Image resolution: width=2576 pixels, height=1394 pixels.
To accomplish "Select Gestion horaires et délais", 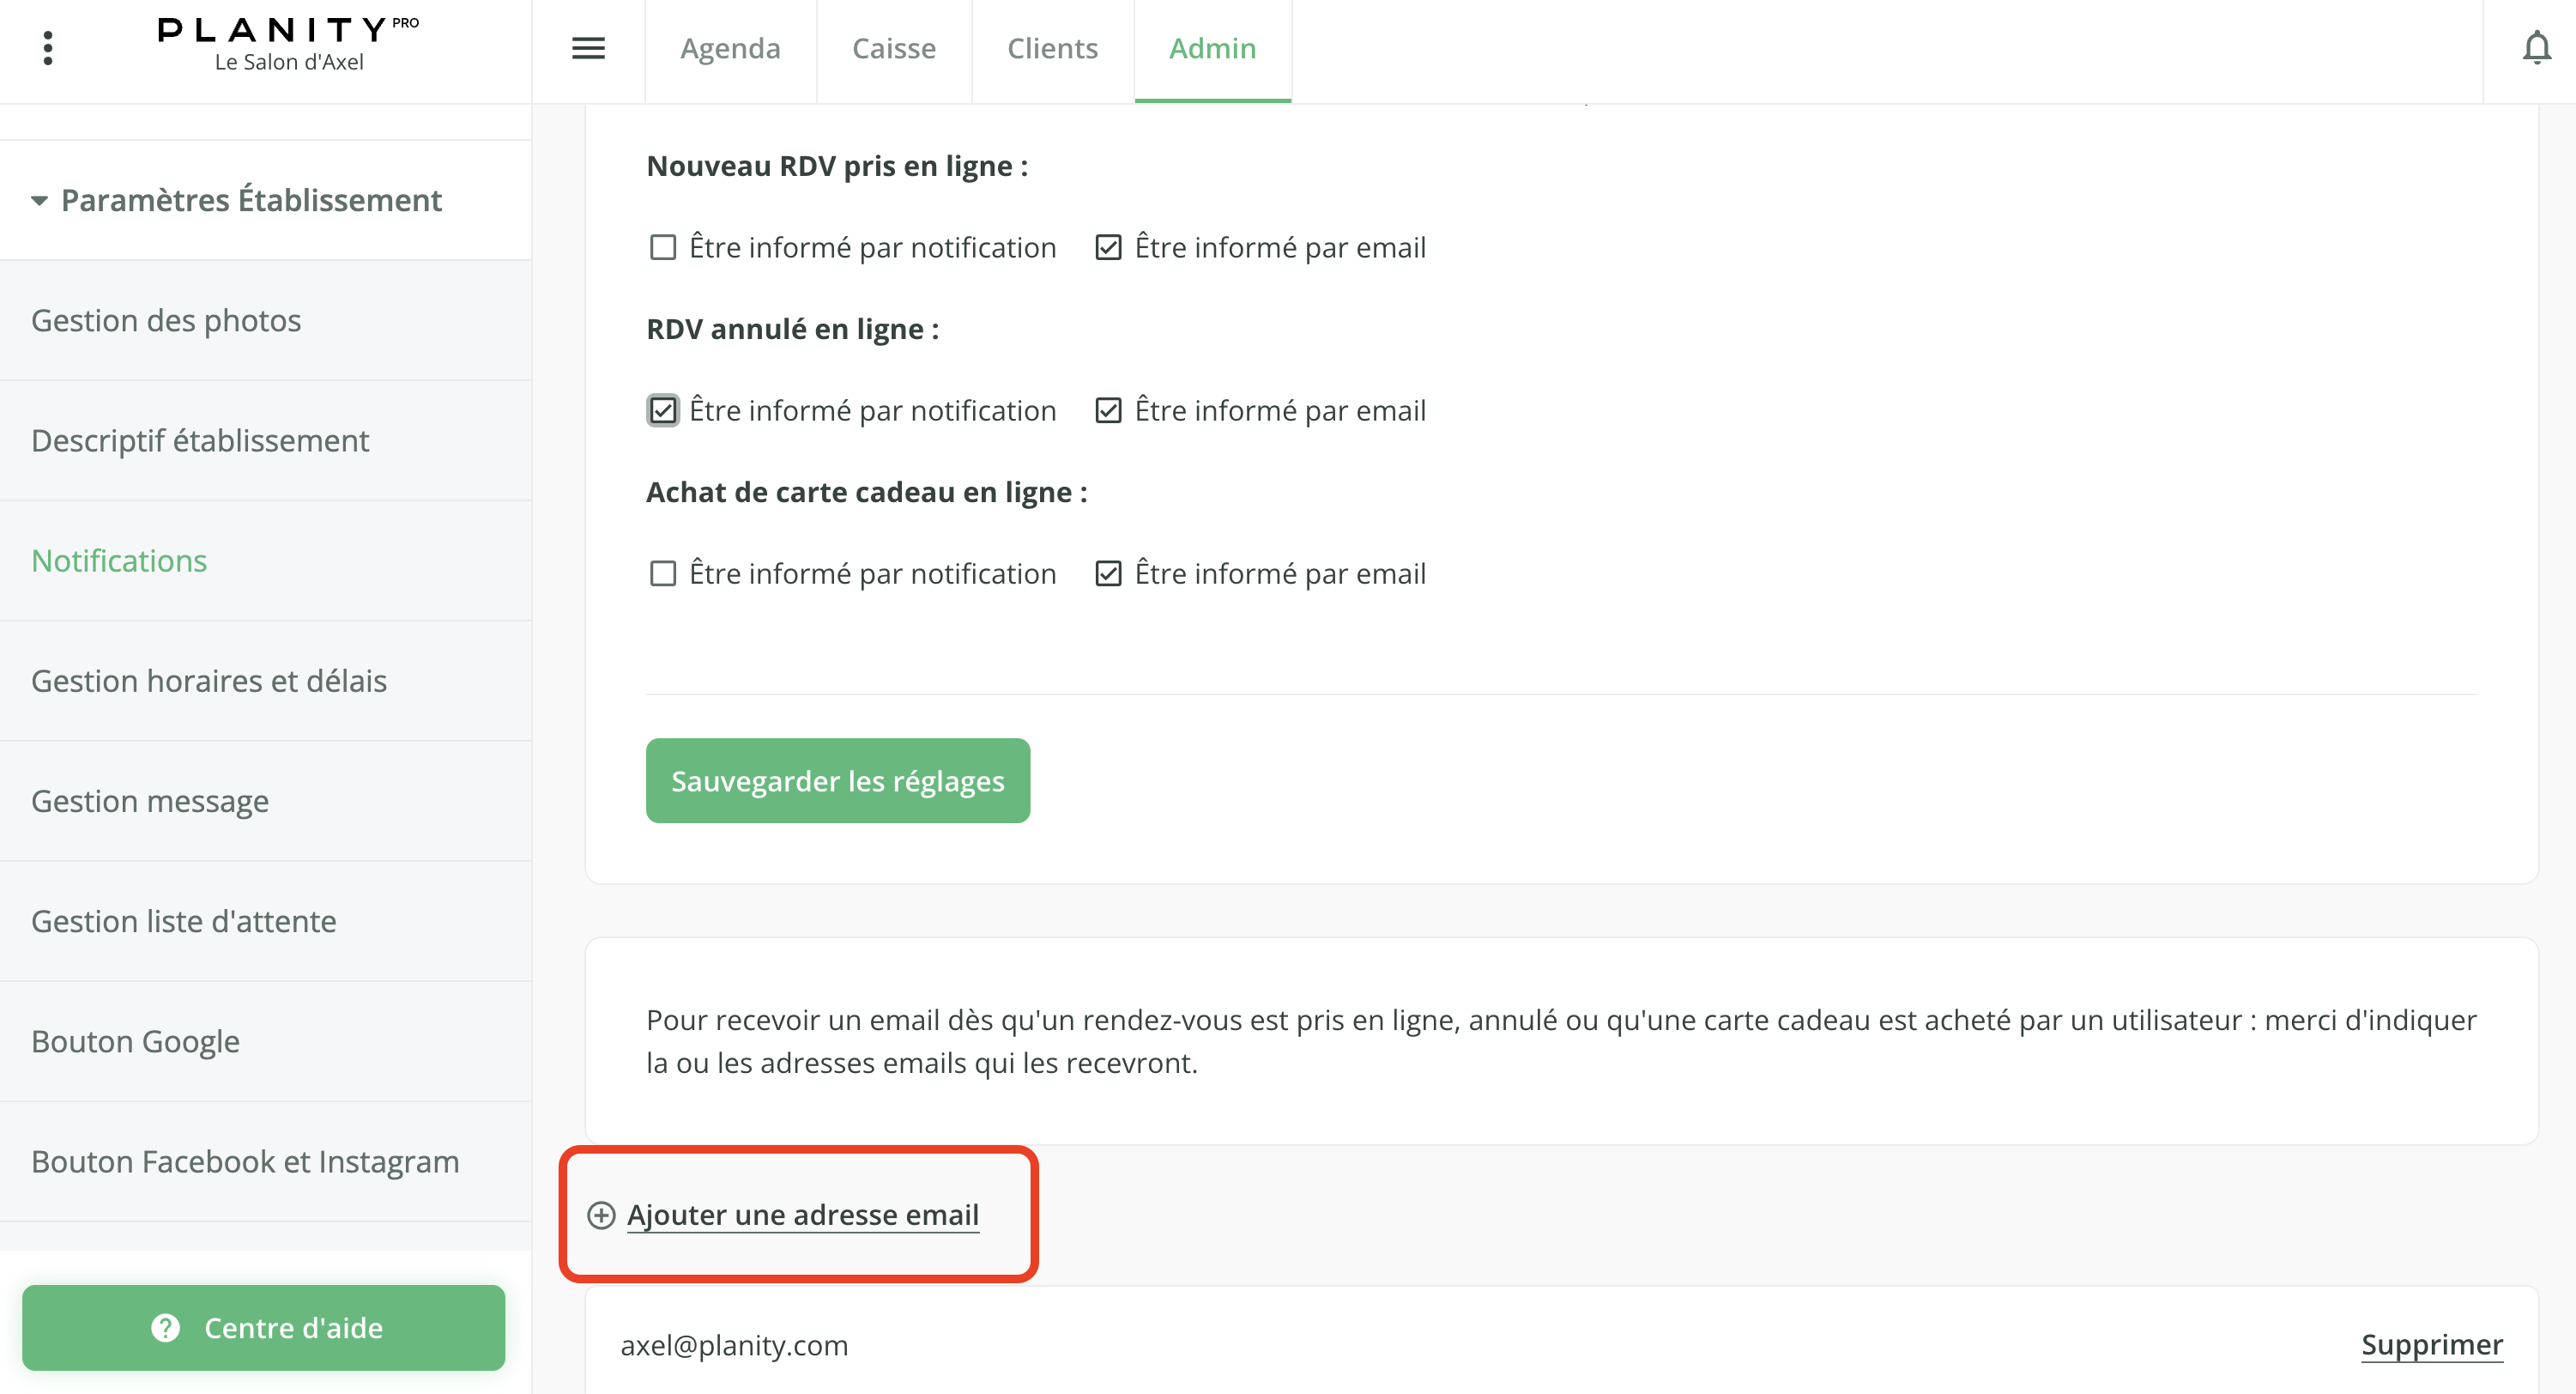I will pos(209,681).
